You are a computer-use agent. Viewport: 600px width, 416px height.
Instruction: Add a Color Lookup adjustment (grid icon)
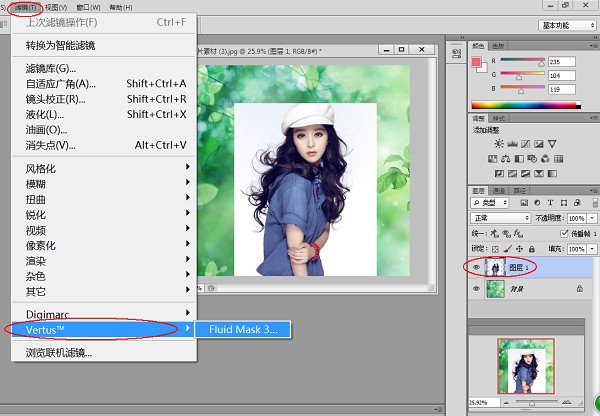tap(559, 159)
